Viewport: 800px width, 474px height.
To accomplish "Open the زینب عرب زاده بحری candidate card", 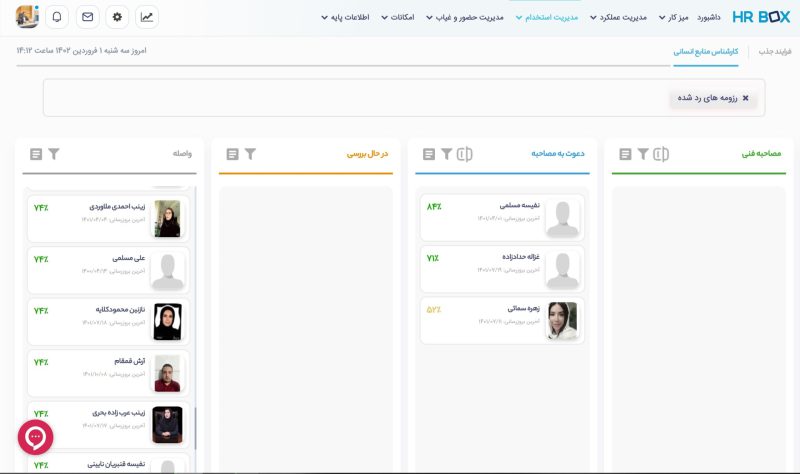I will [x=108, y=425].
